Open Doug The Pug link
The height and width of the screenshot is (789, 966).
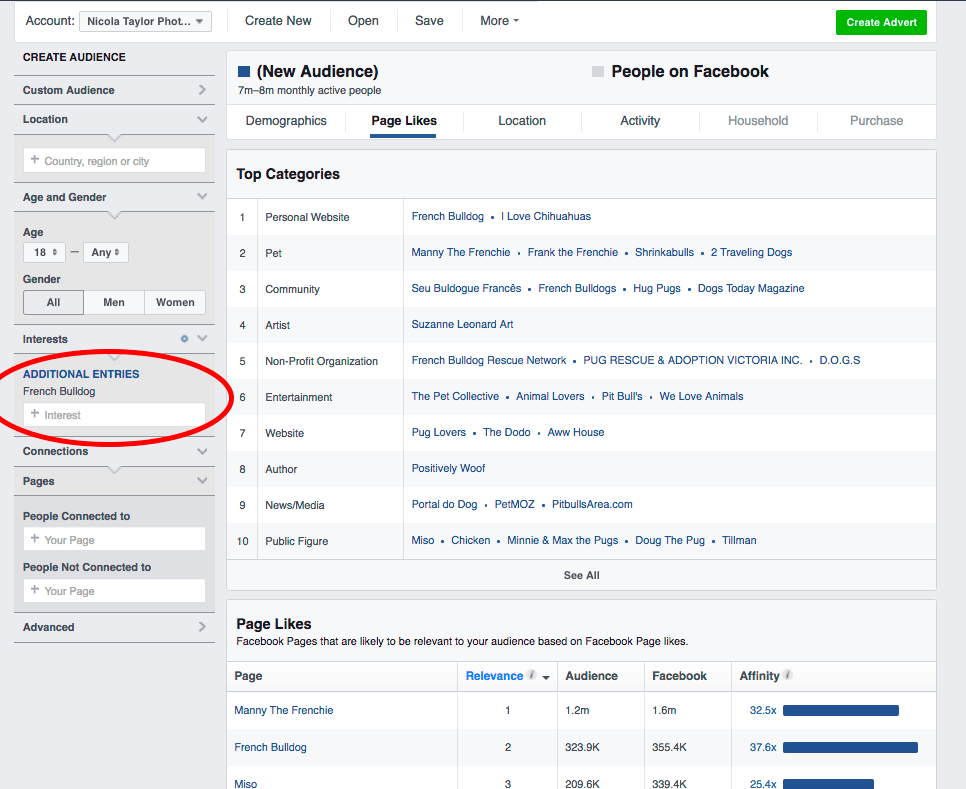670,540
